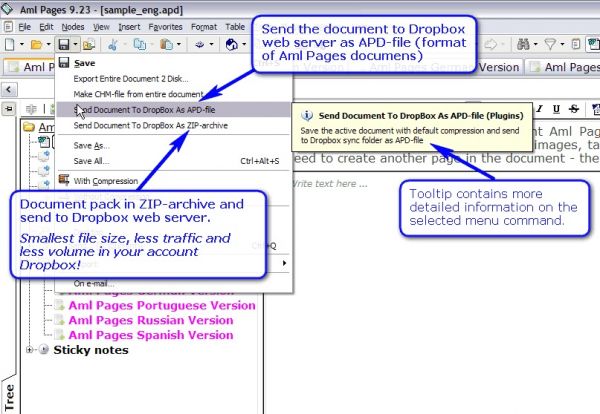Click the Copy toolbar icon
Screen dimensions: 600x414
tap(139, 44)
